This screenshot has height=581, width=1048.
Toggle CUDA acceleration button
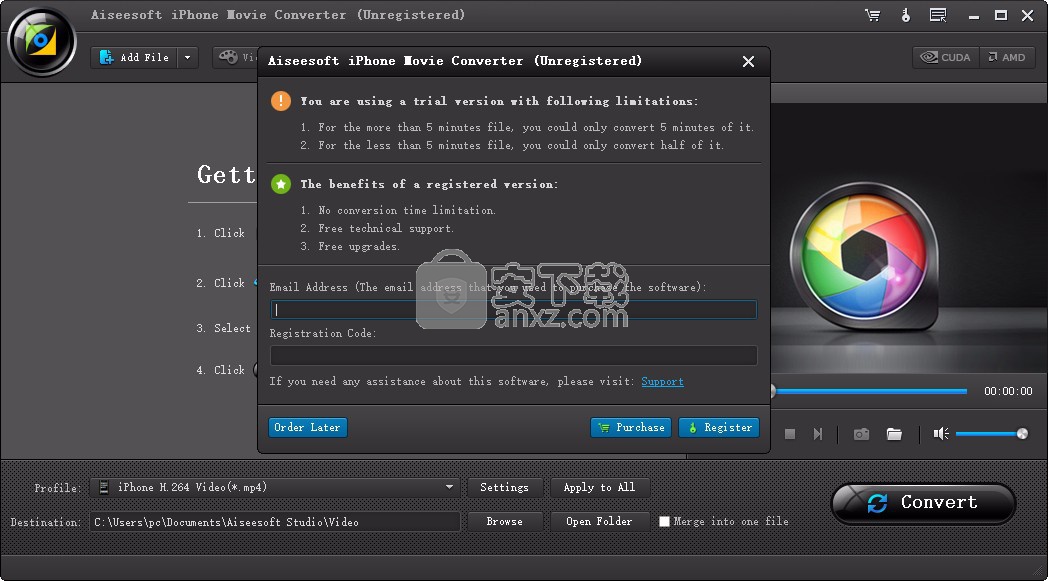946,57
